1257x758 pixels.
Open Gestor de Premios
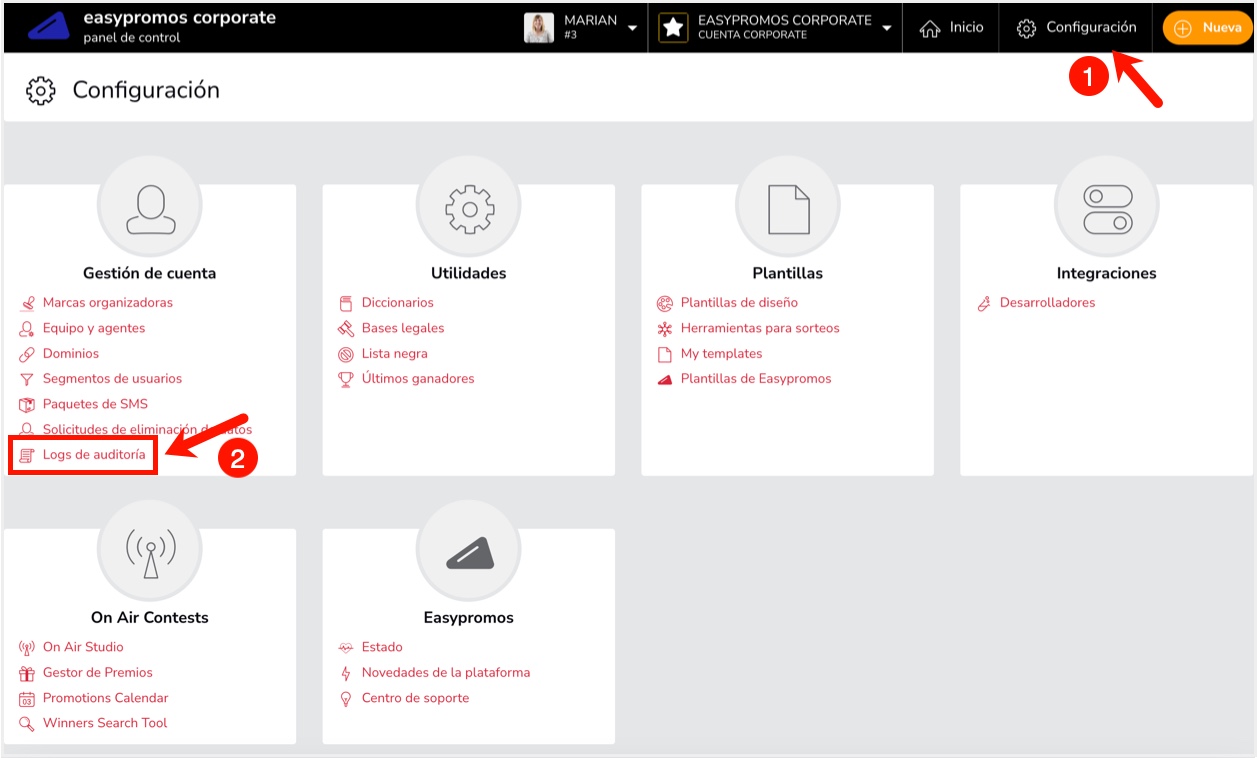[x=98, y=673]
